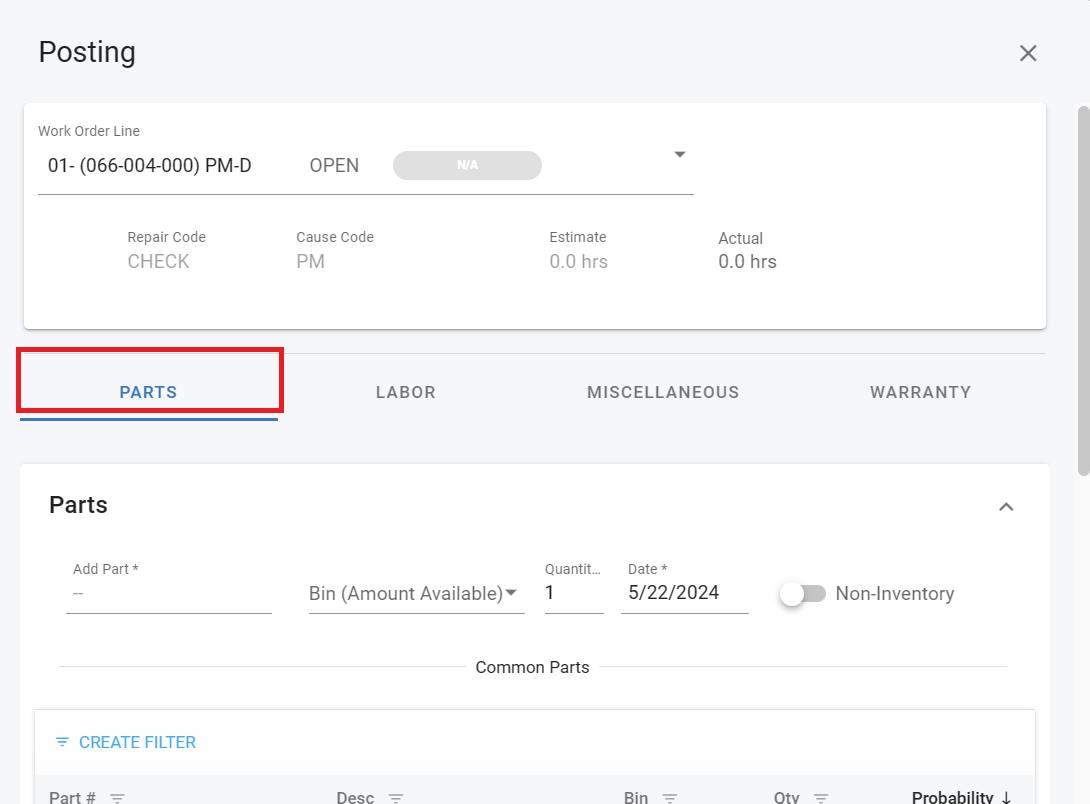Click the N/A status badge
This screenshot has width=1090, height=804.
coord(467,165)
